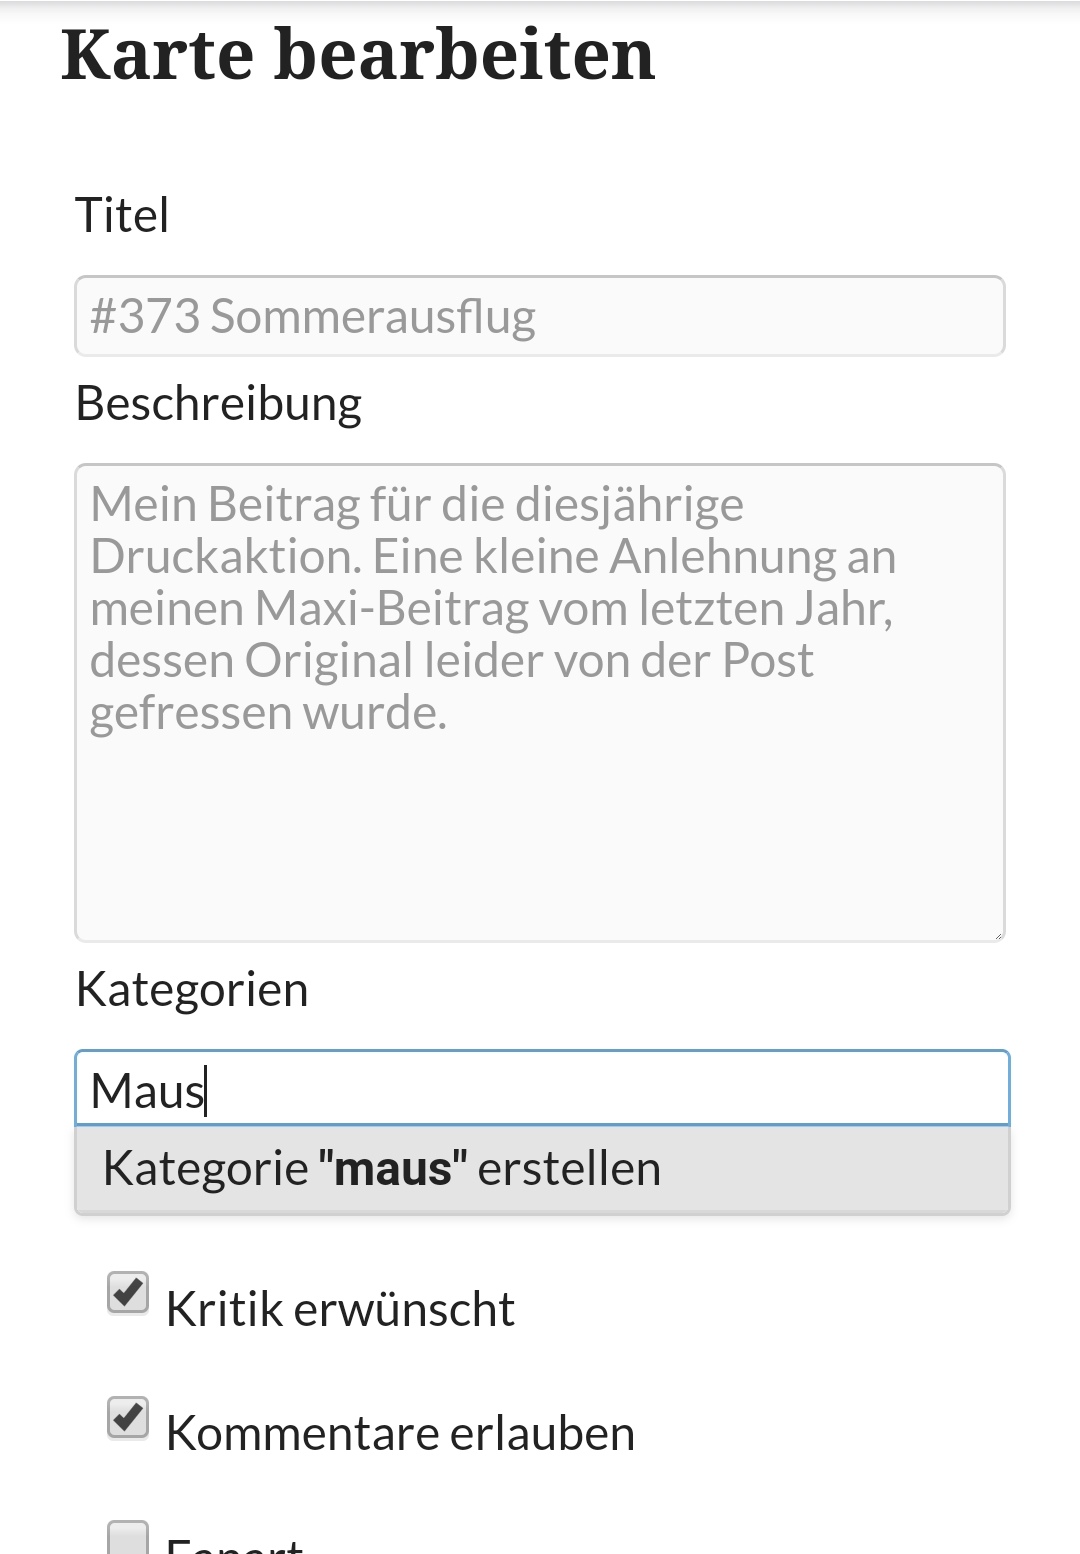This screenshot has width=1080, height=1554.
Task: Tick the unchecked checkbox below Kommentare erlauben
Action: (x=128, y=1539)
